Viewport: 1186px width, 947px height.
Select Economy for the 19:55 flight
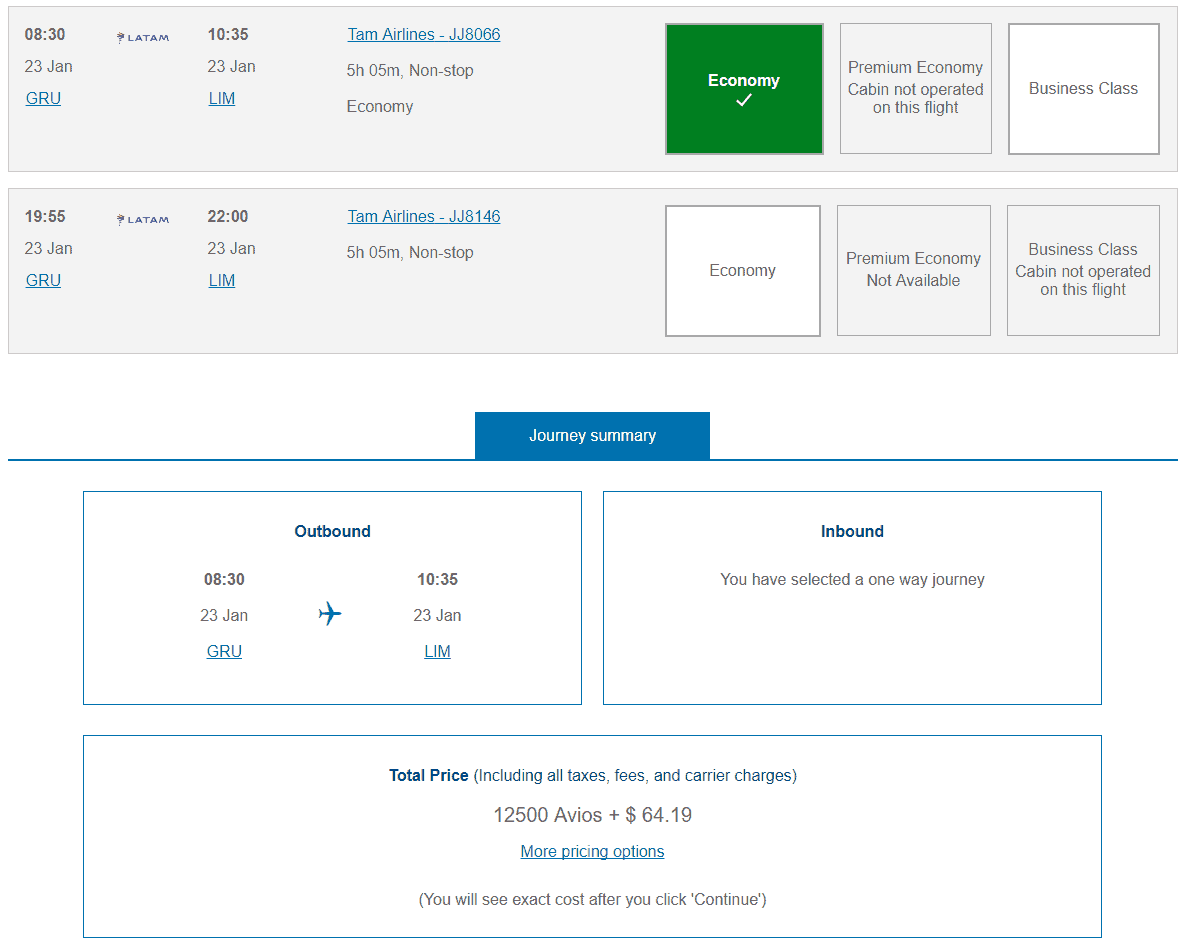742,271
